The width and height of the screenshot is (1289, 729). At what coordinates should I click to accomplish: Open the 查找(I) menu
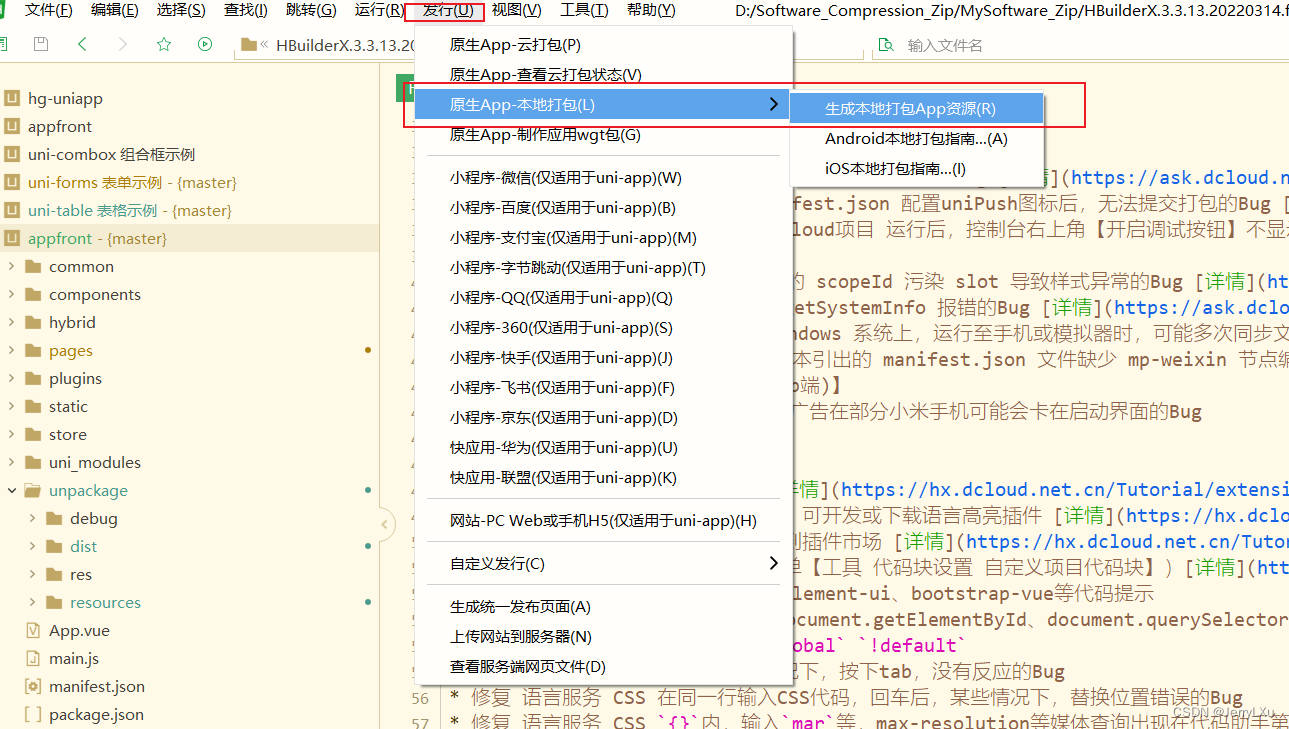point(246,10)
